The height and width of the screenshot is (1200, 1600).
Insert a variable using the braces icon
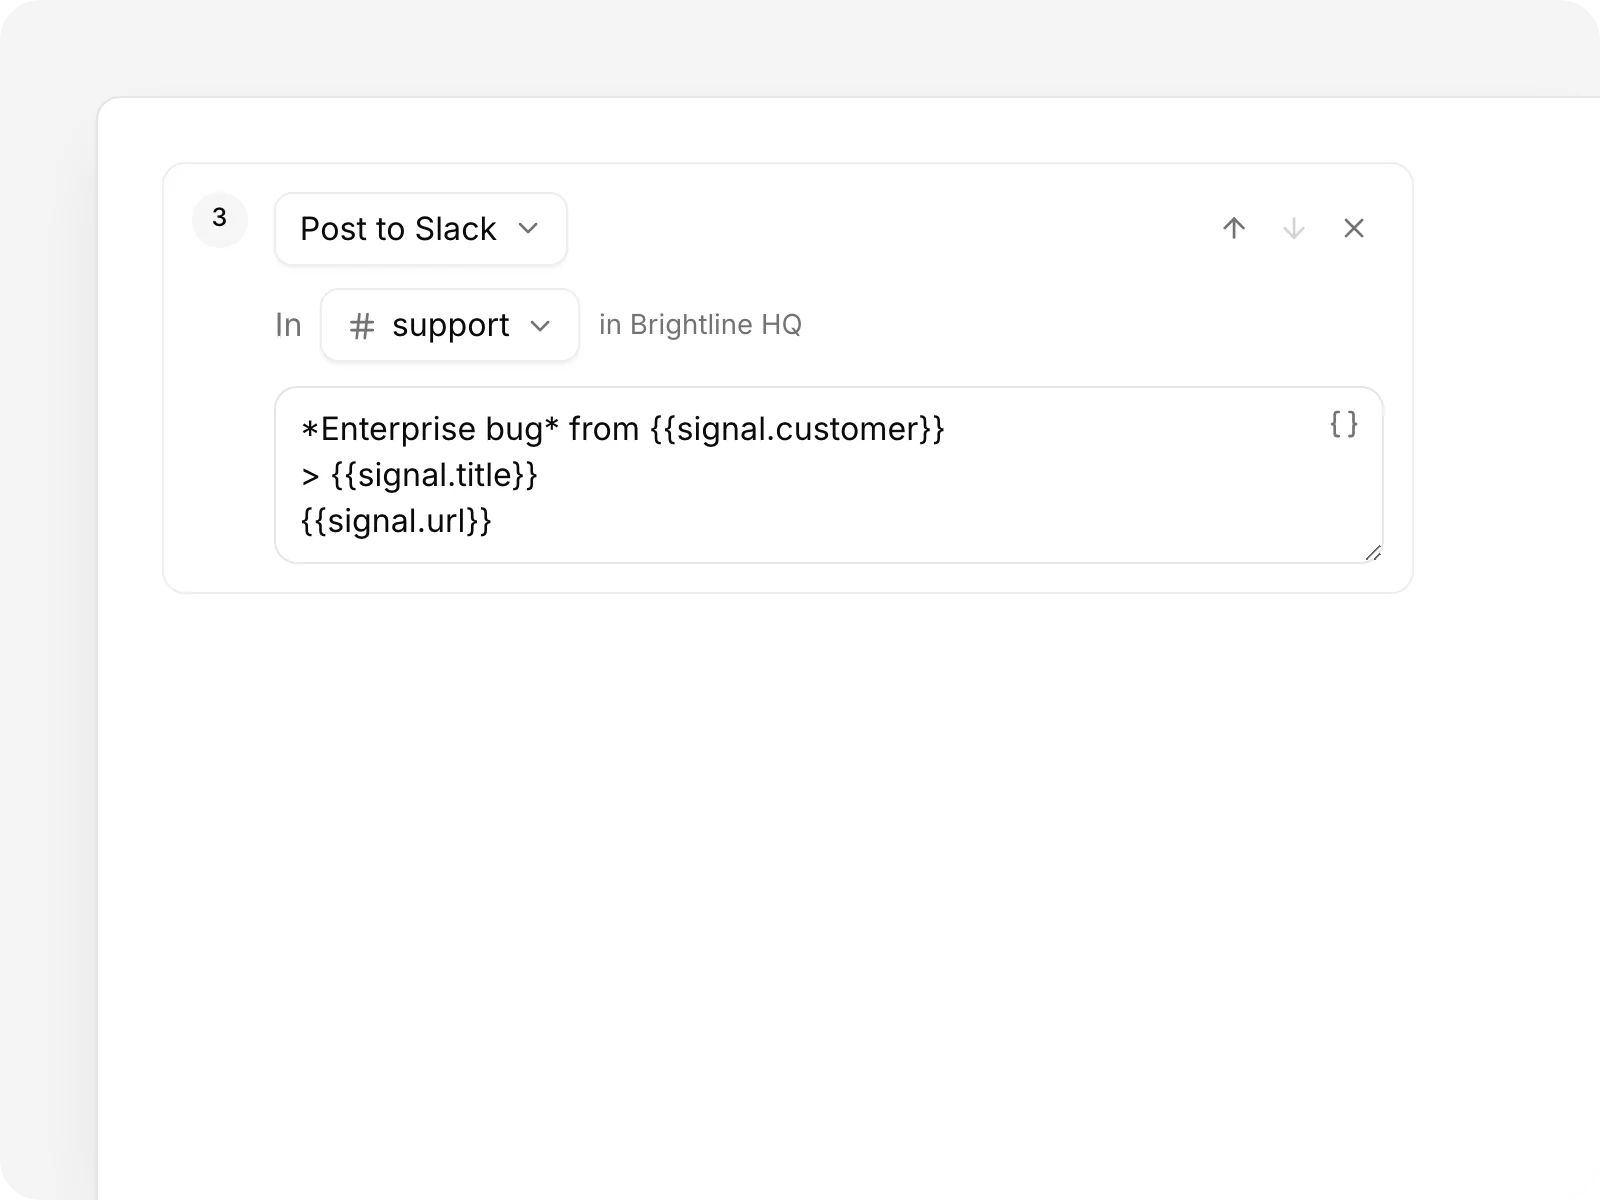[x=1344, y=424]
